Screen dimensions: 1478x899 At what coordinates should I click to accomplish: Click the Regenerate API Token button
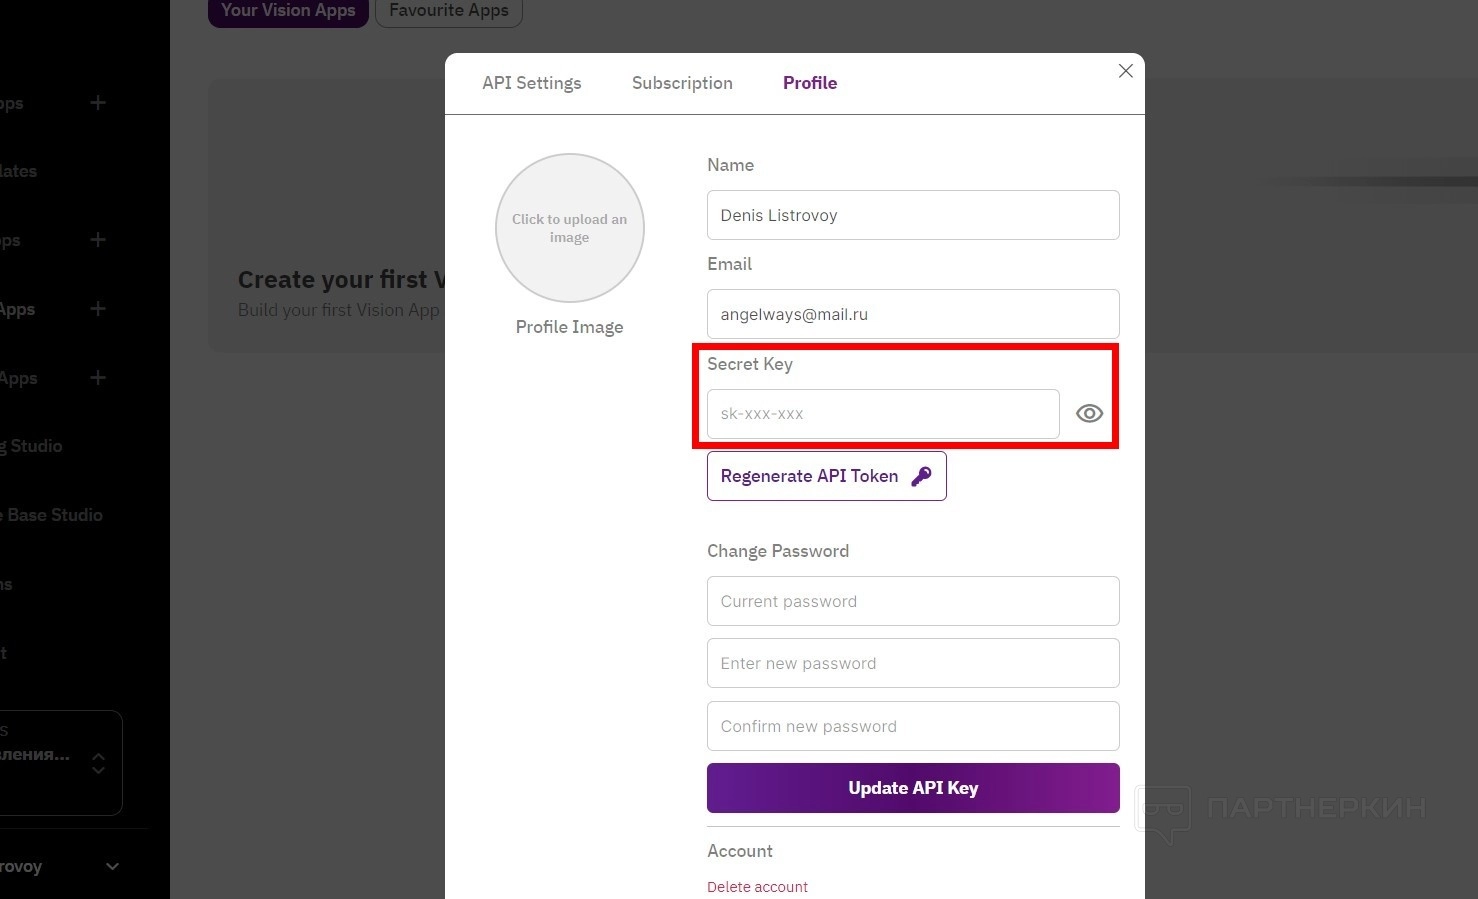pyautogui.click(x=826, y=476)
